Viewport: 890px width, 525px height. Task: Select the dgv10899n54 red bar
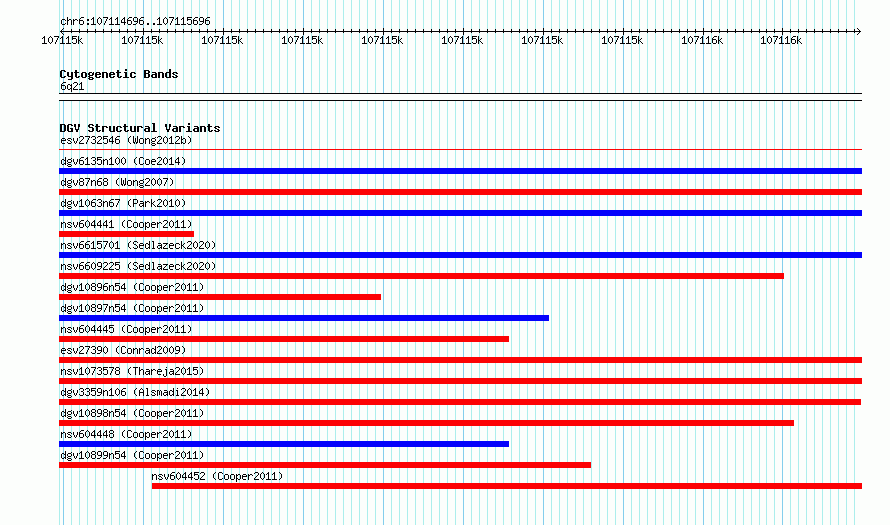point(325,465)
